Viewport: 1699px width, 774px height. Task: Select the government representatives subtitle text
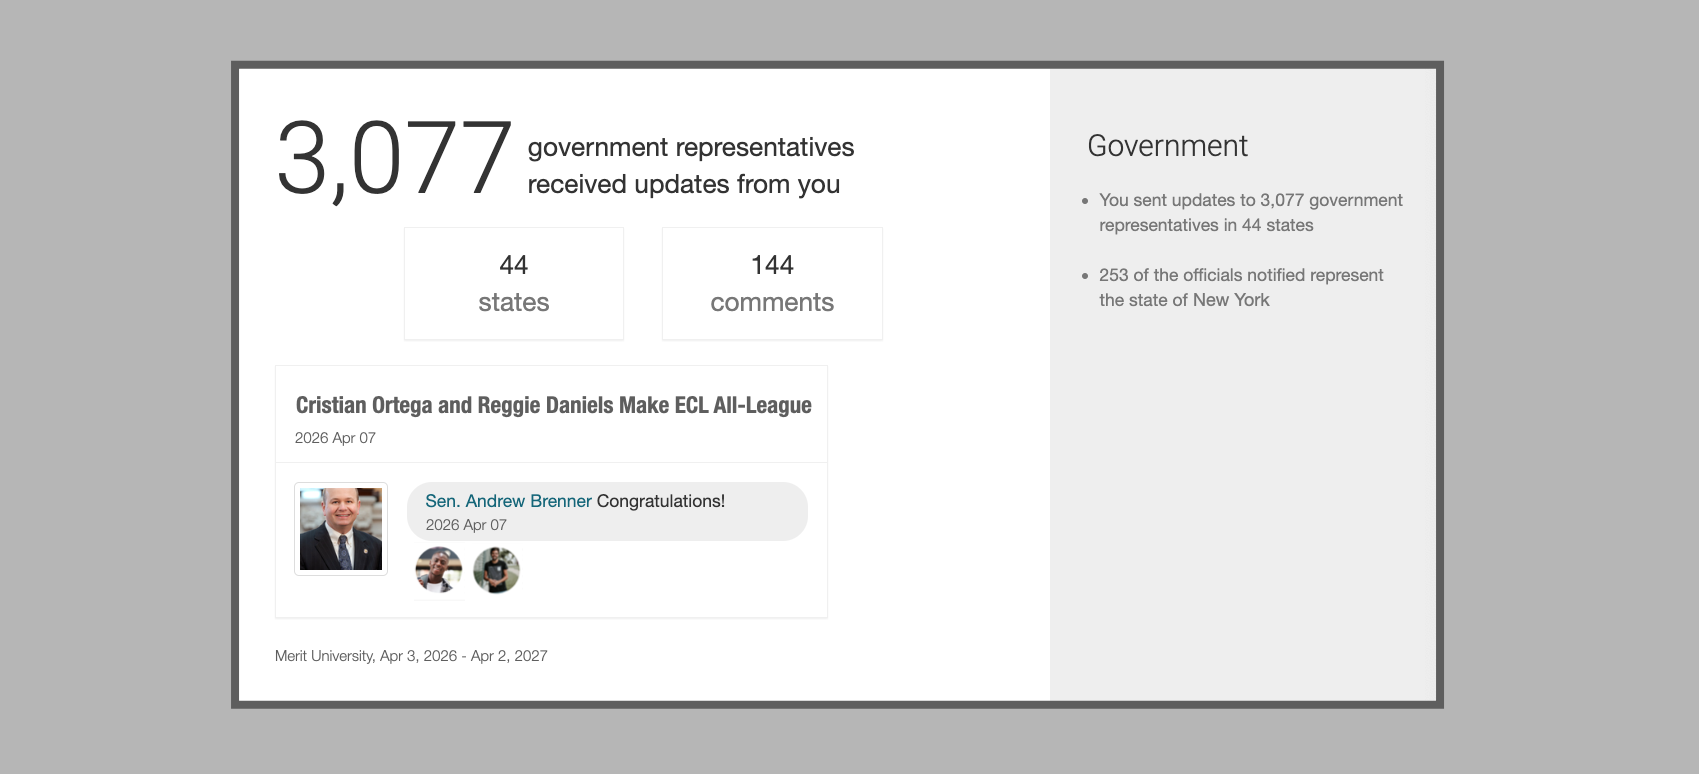690,165
